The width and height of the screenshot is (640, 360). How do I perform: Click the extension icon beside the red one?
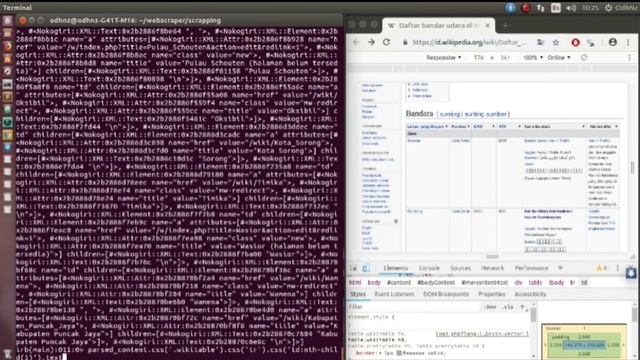tap(591, 42)
